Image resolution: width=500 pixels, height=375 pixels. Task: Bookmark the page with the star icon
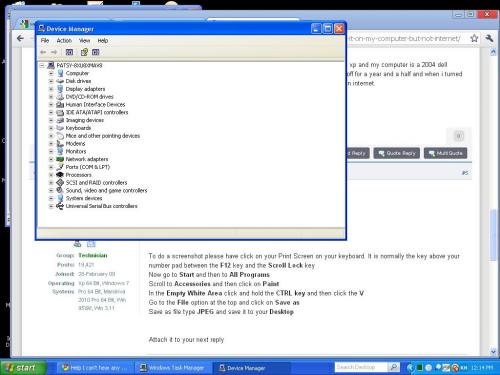(474, 38)
